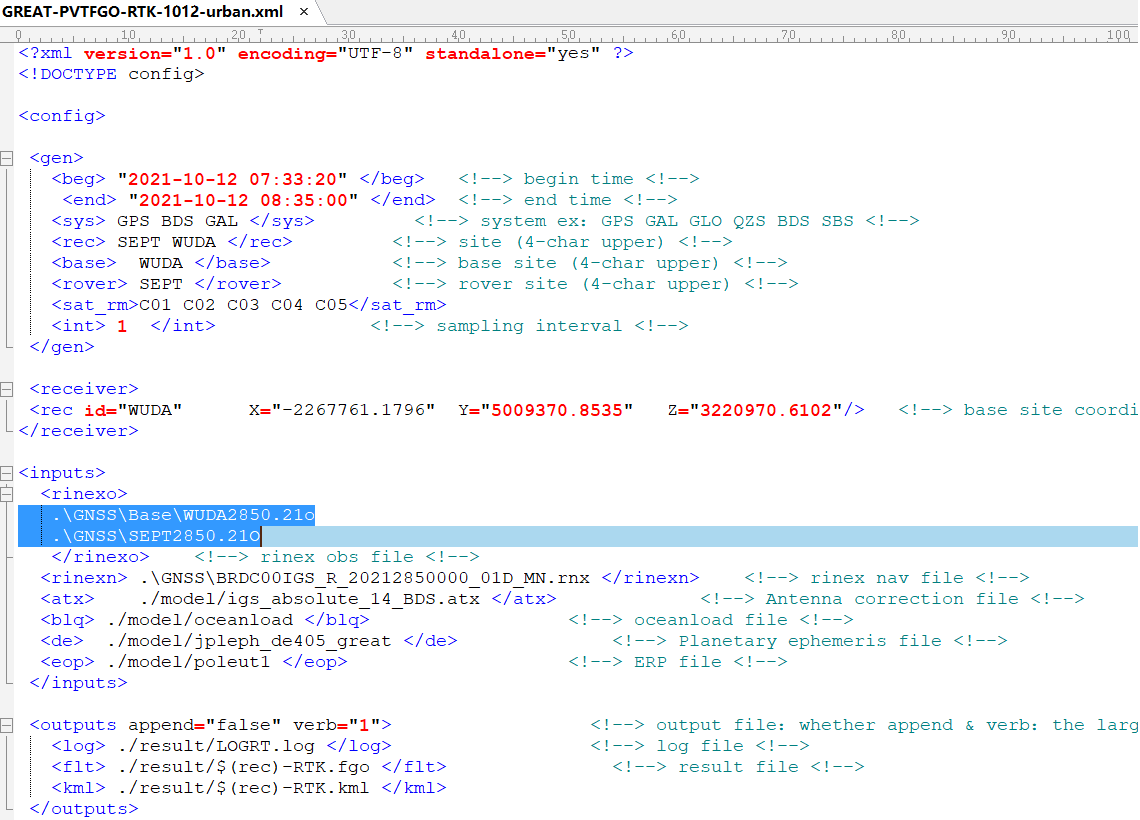Collapse the inputs section fold marker
Screen dimensions: 1140x820
click(x=8, y=473)
